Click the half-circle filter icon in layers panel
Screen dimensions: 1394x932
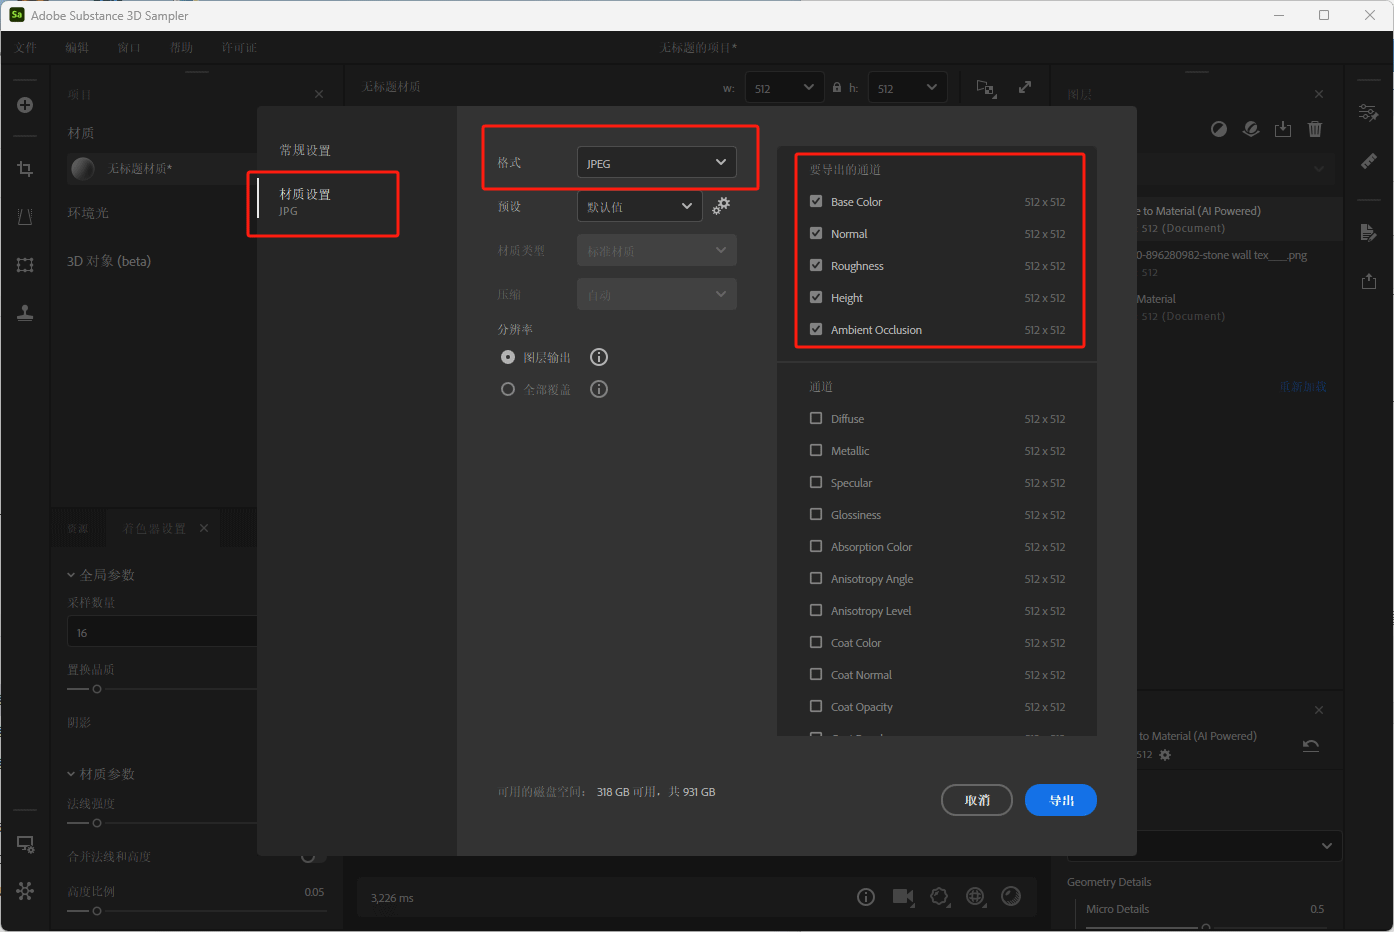coord(1219,129)
